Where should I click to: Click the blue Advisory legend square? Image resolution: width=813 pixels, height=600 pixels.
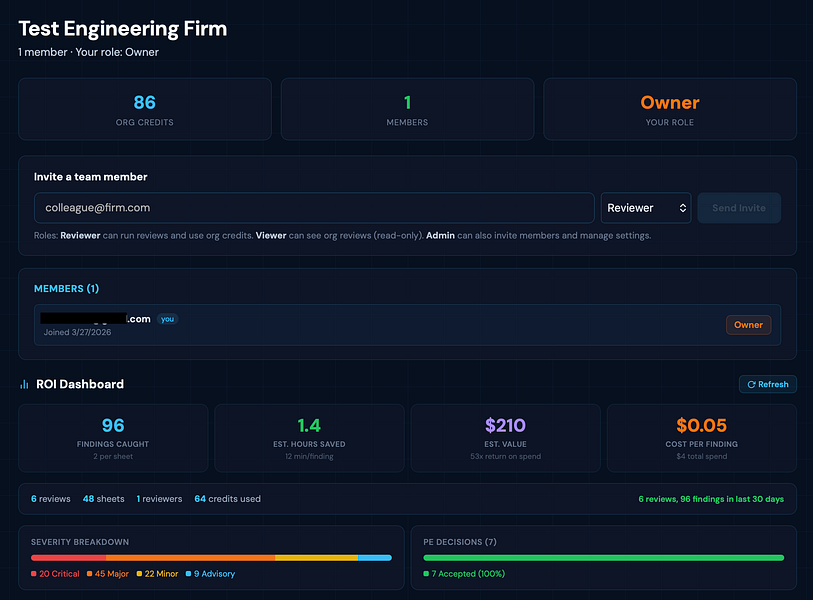(x=188, y=574)
